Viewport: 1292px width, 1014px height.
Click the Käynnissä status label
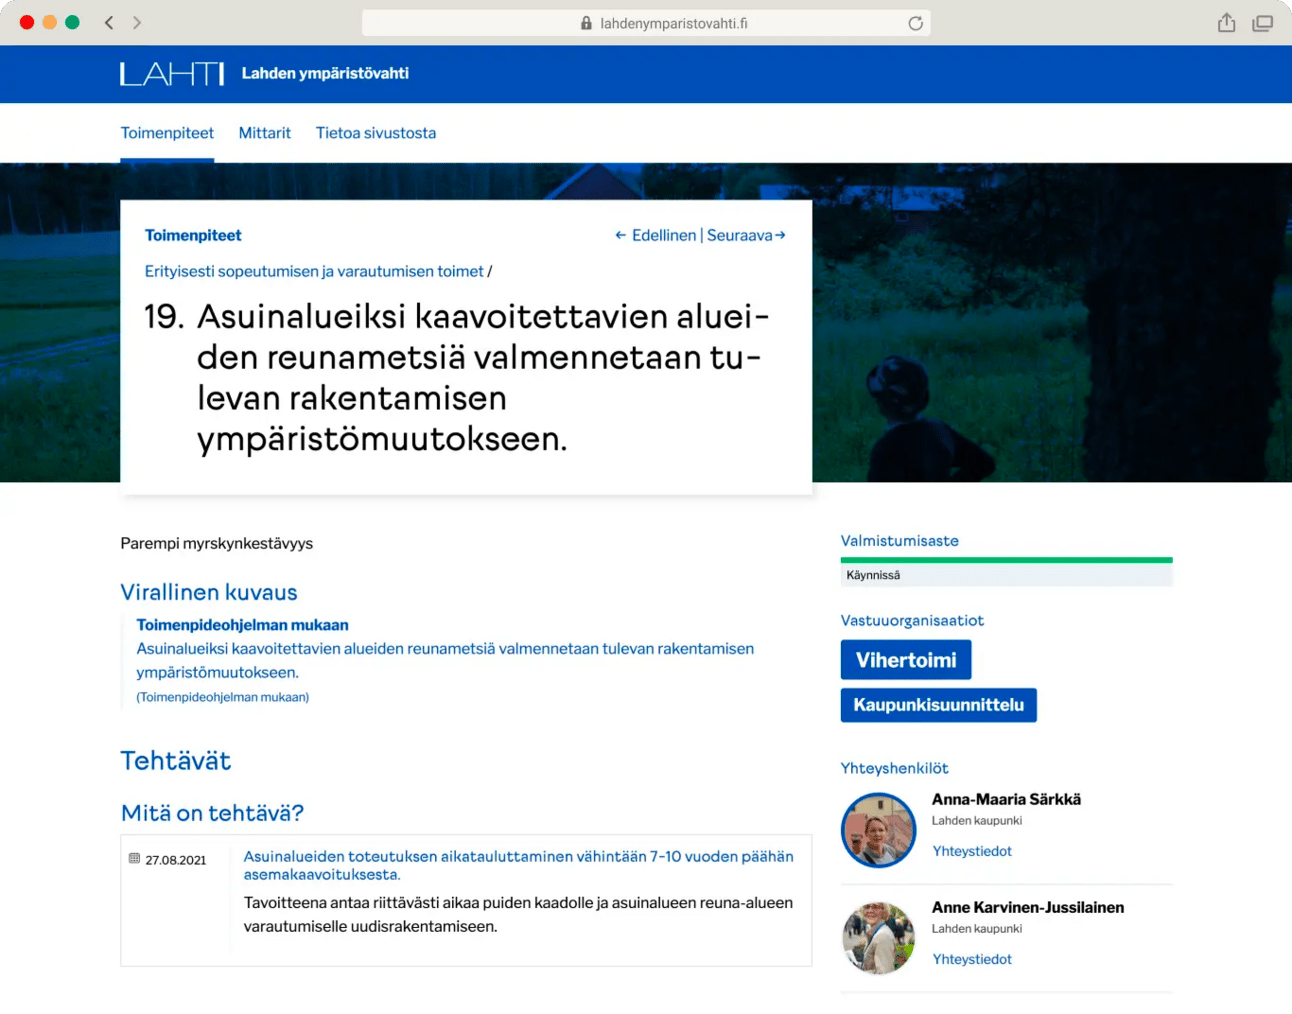point(873,575)
